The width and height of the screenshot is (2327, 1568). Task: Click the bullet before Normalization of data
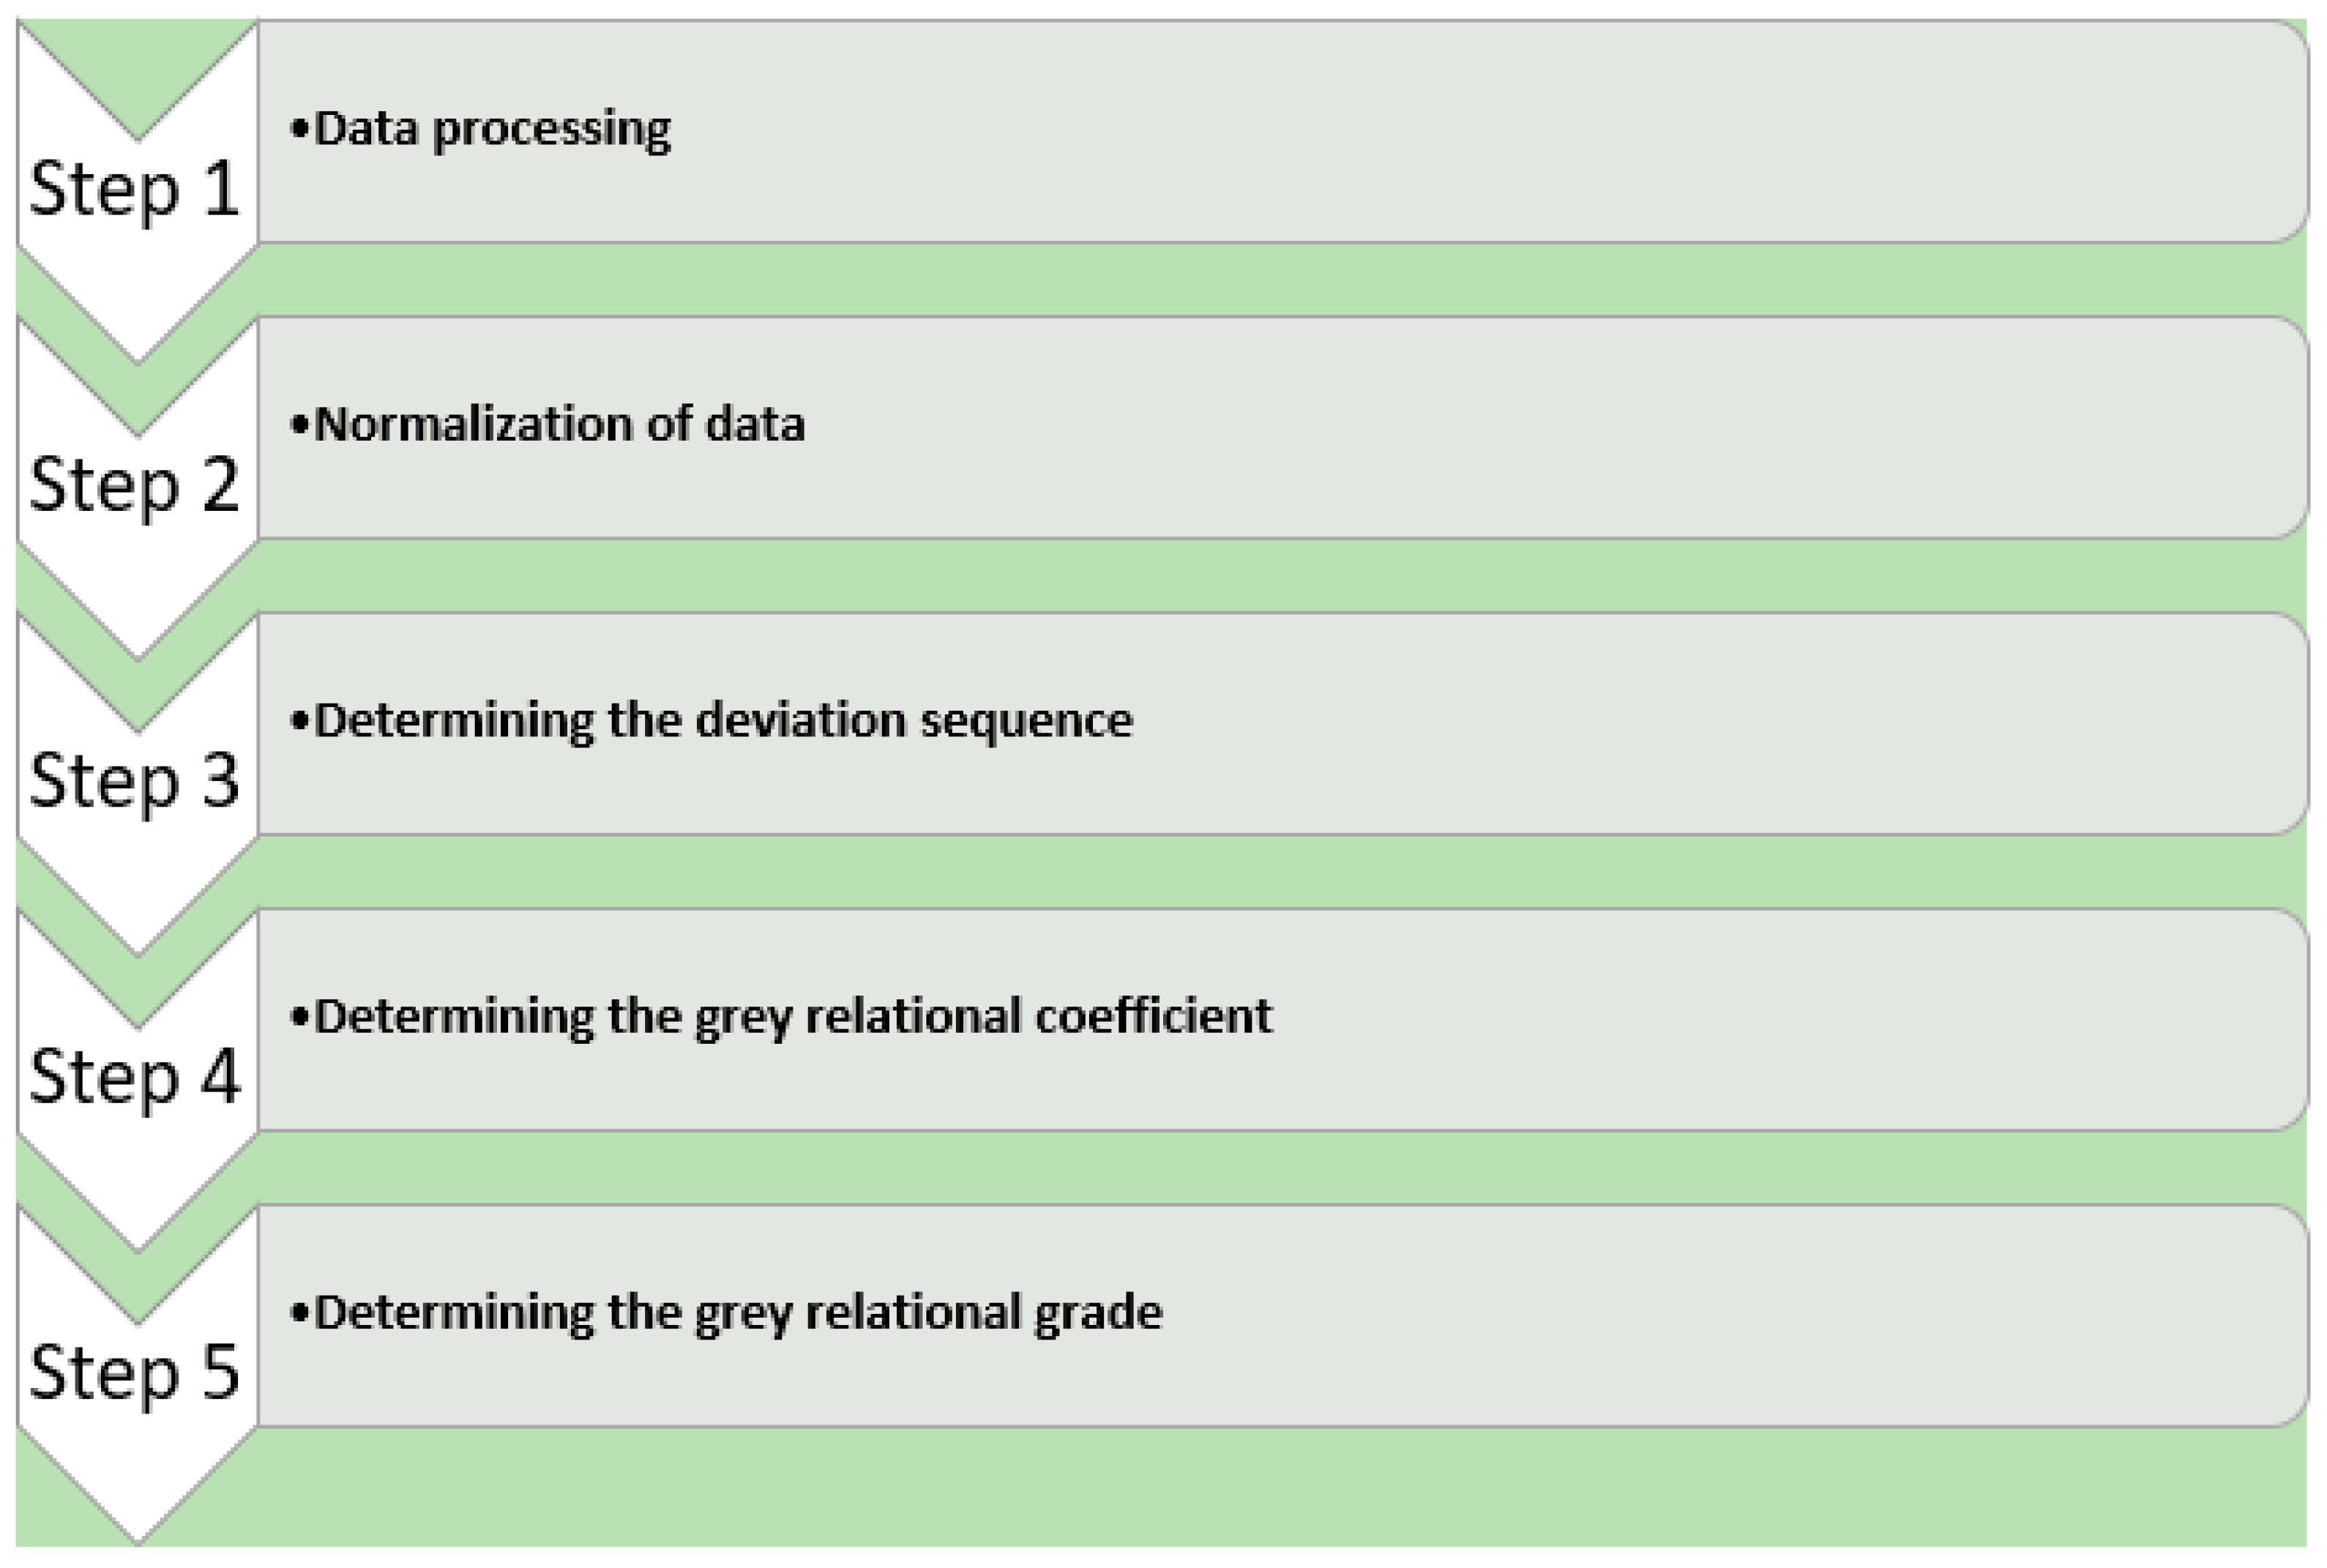(x=298, y=425)
